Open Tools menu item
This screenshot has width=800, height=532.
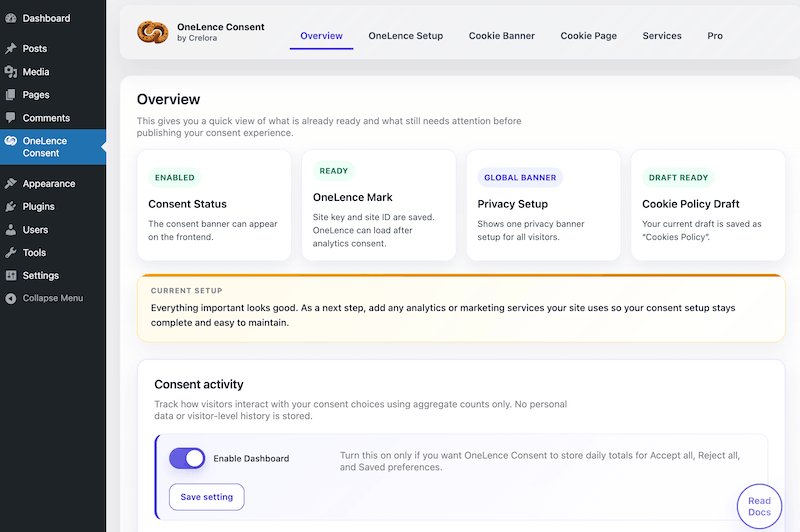tap(34, 252)
